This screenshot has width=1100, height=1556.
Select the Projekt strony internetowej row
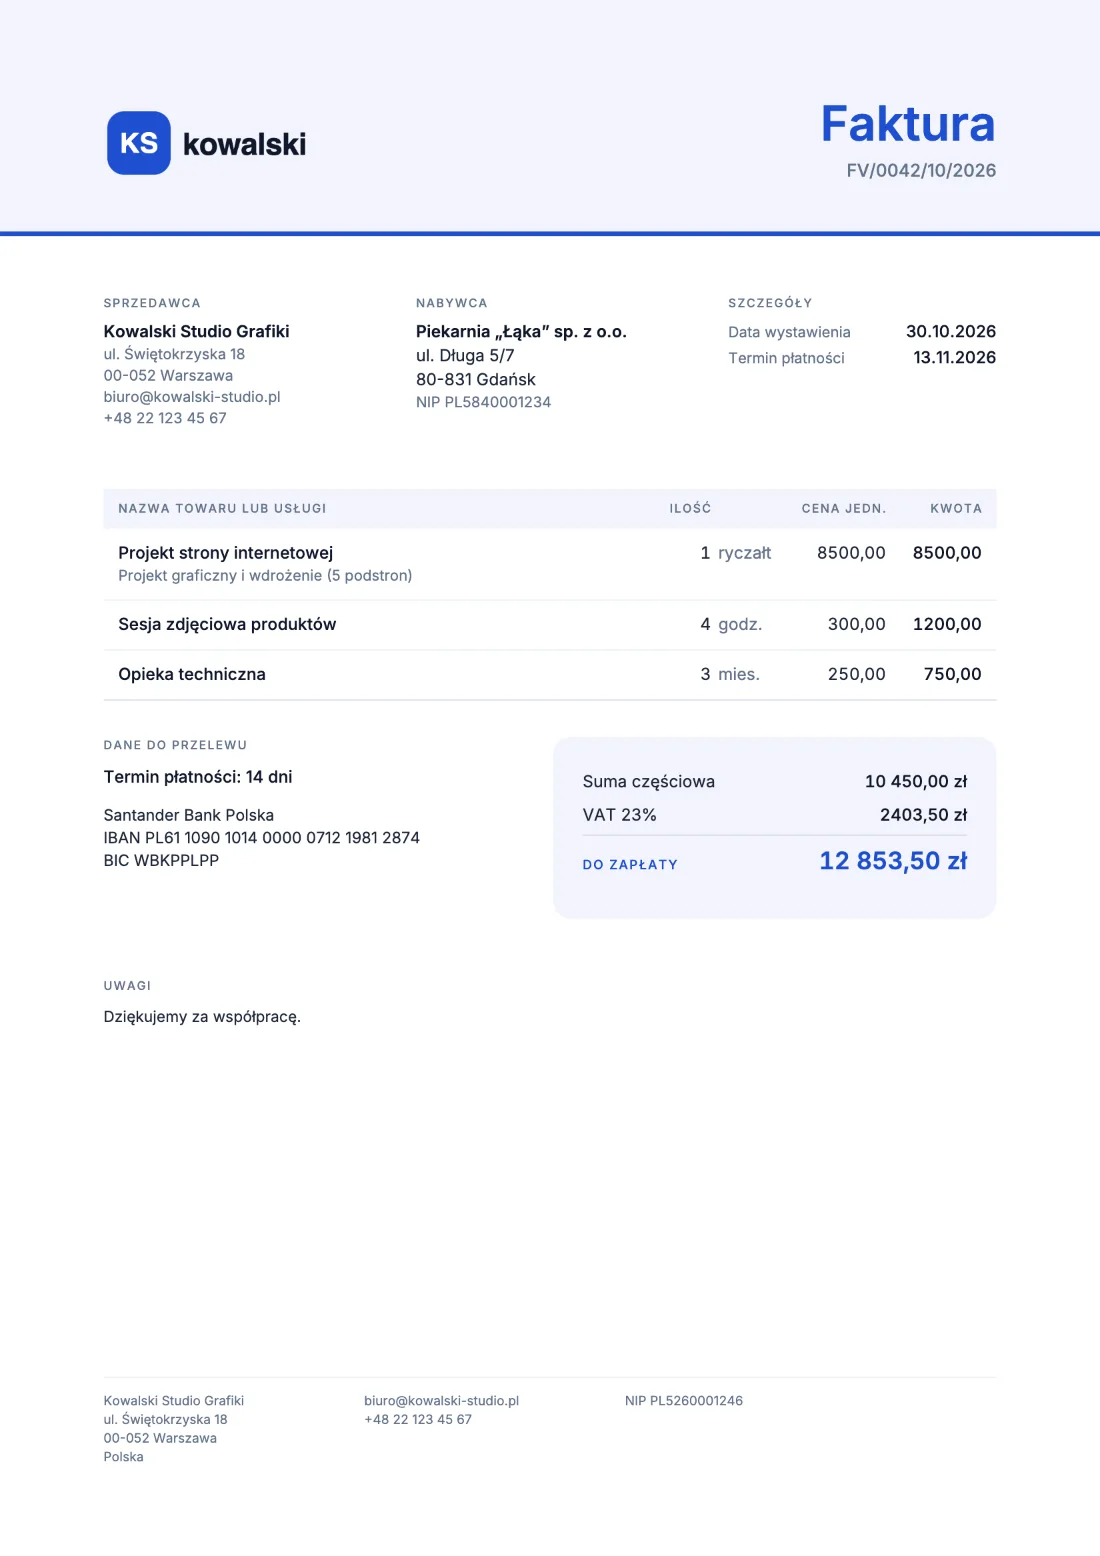pos(550,564)
